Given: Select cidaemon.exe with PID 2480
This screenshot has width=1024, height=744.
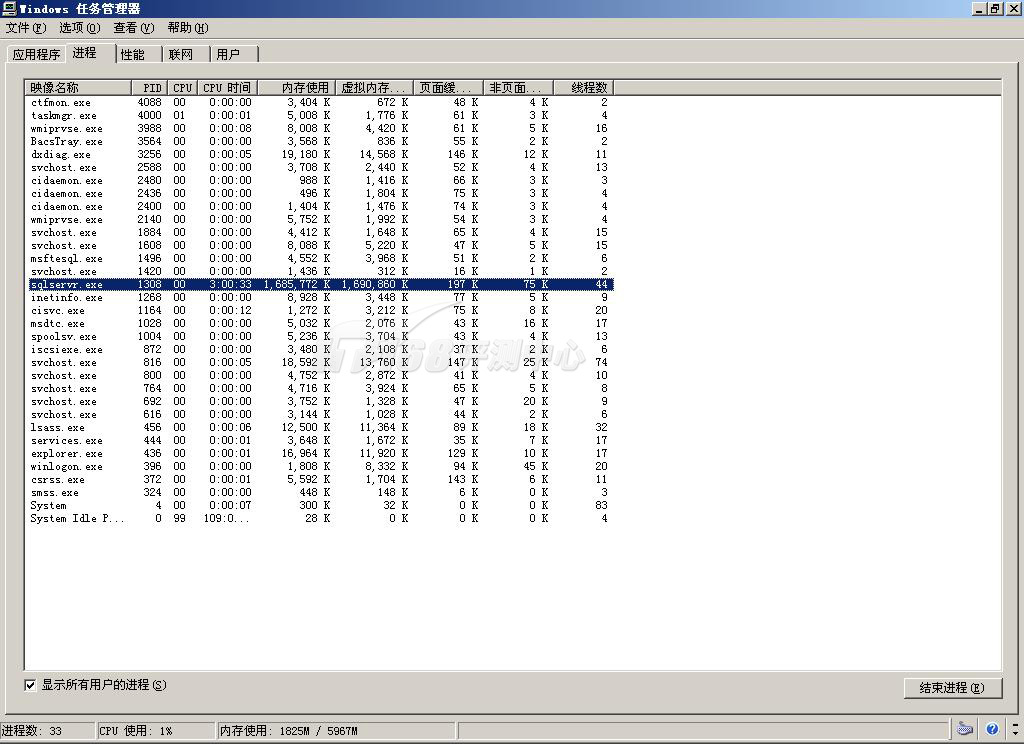Looking at the screenshot, I should (320, 180).
